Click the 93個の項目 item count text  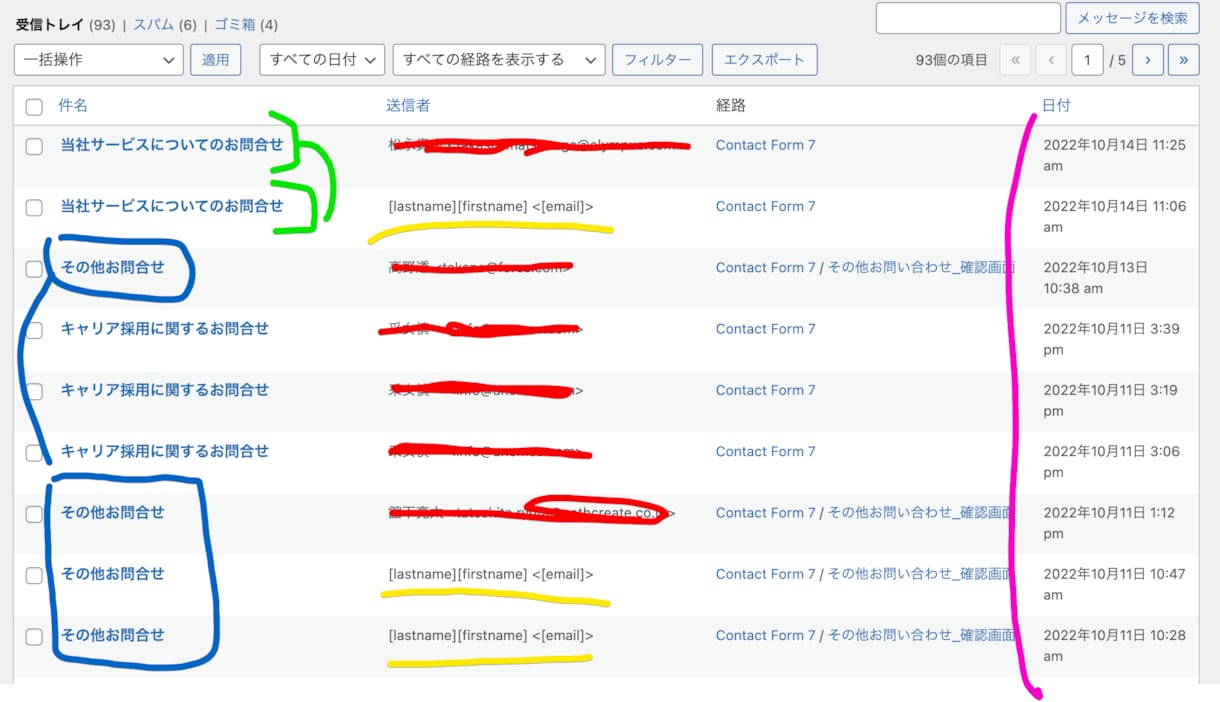[952, 60]
